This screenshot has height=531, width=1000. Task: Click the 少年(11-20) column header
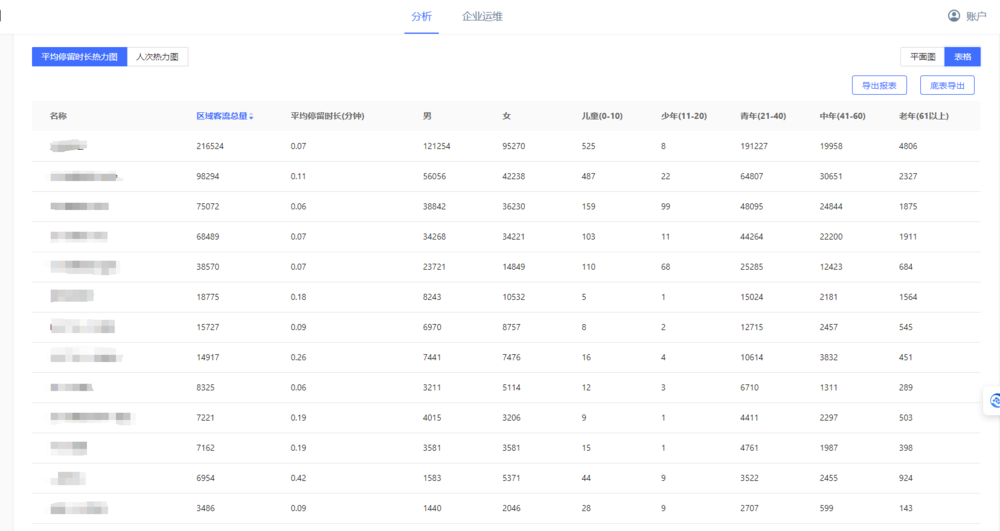coord(684,116)
